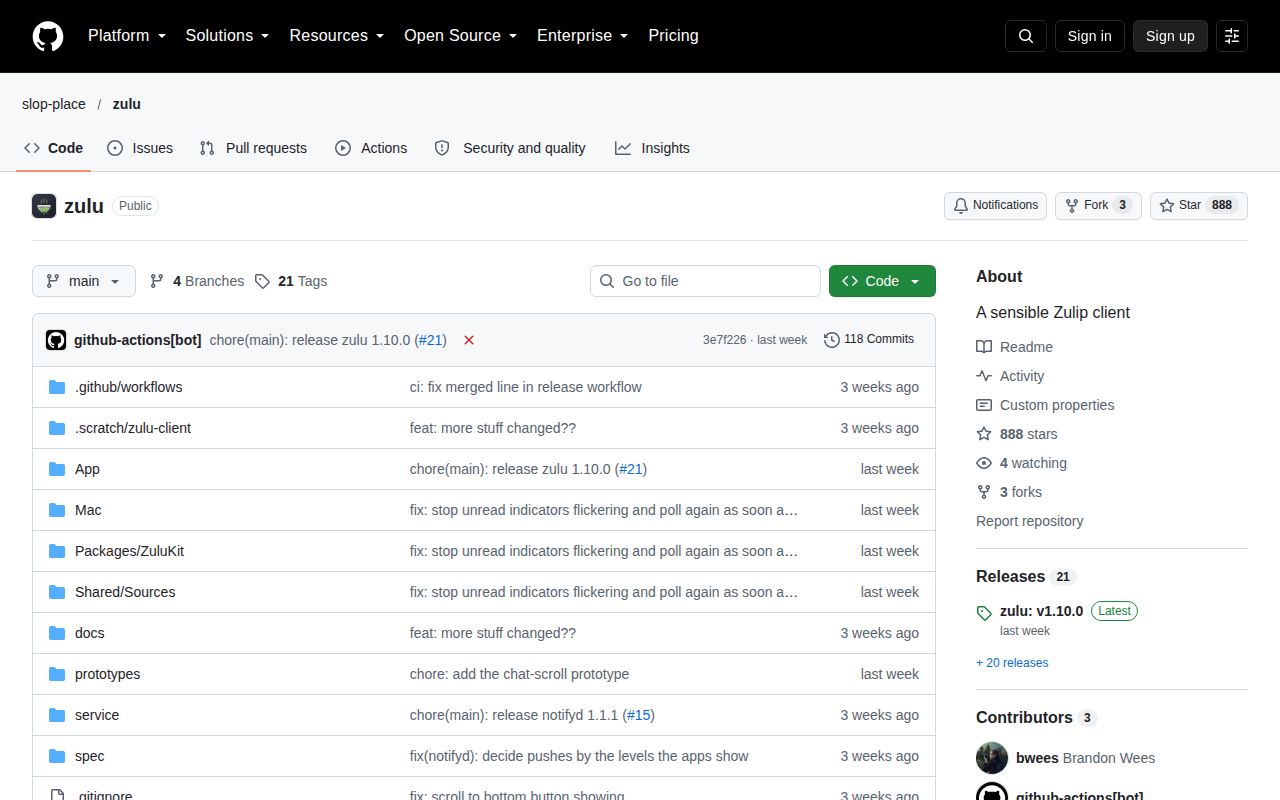This screenshot has width=1280, height=800.
Task: Open the Security and quality tab
Action: tap(510, 148)
